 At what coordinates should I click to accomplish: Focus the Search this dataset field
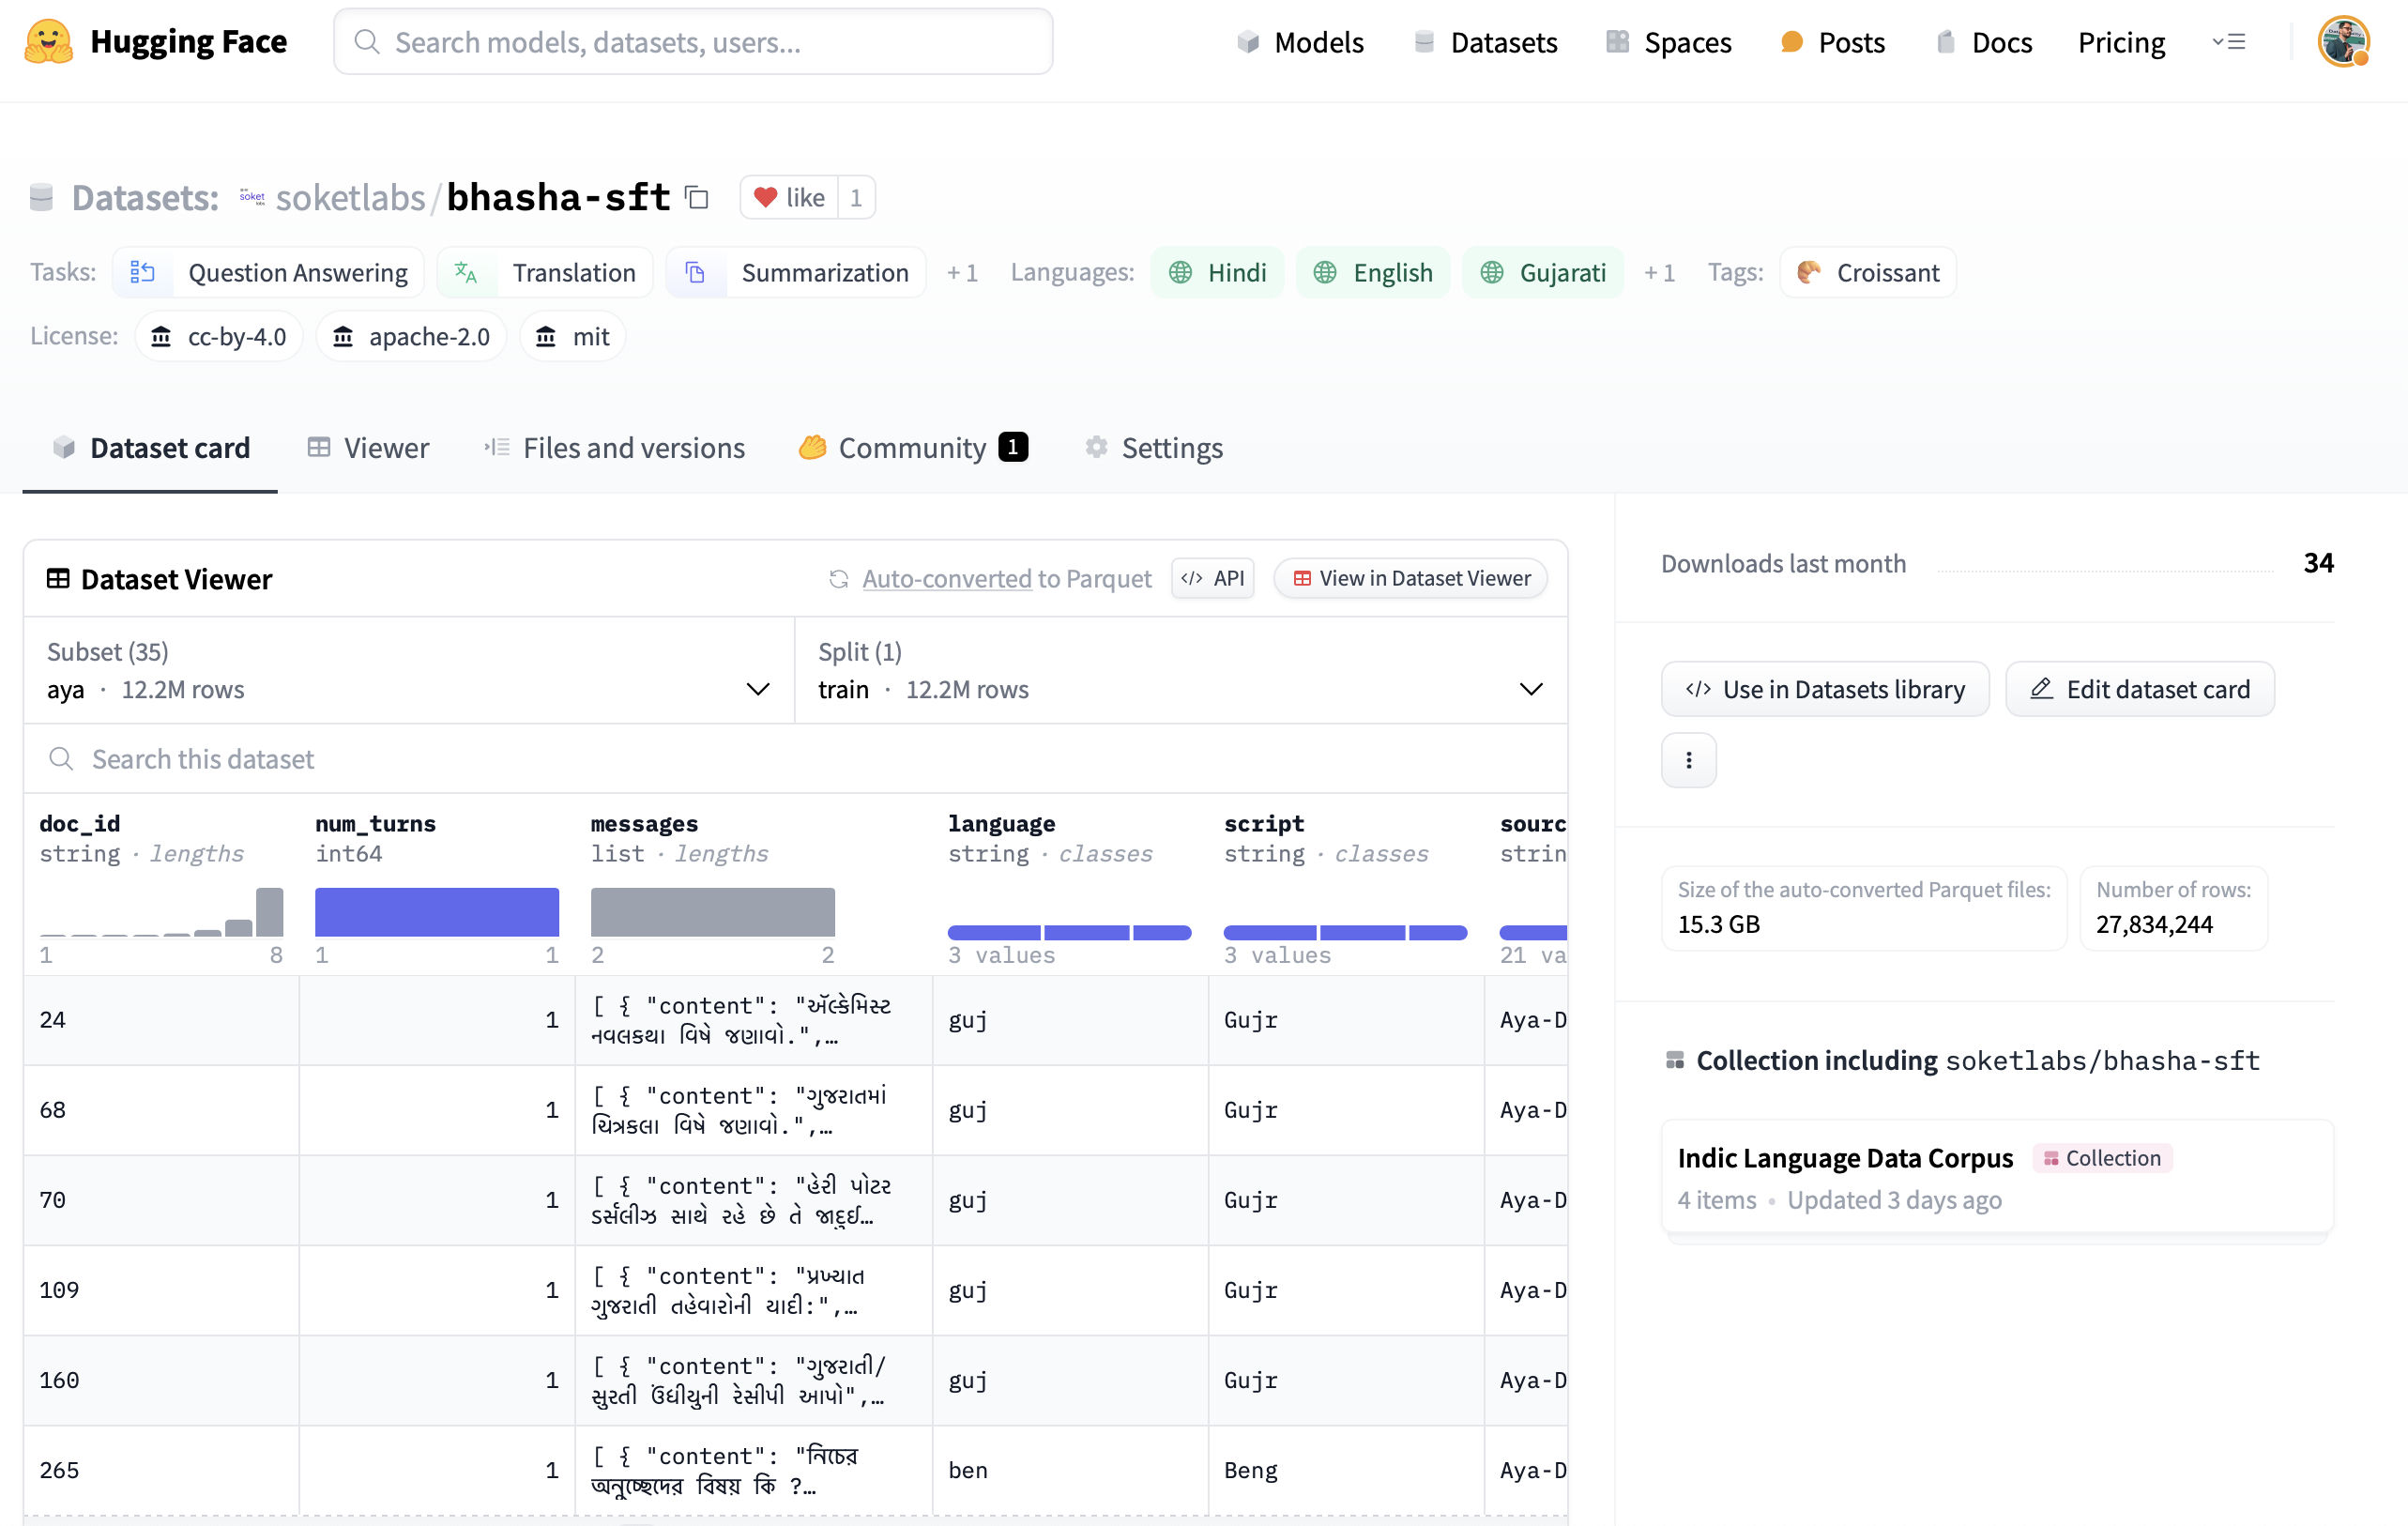coord(795,759)
